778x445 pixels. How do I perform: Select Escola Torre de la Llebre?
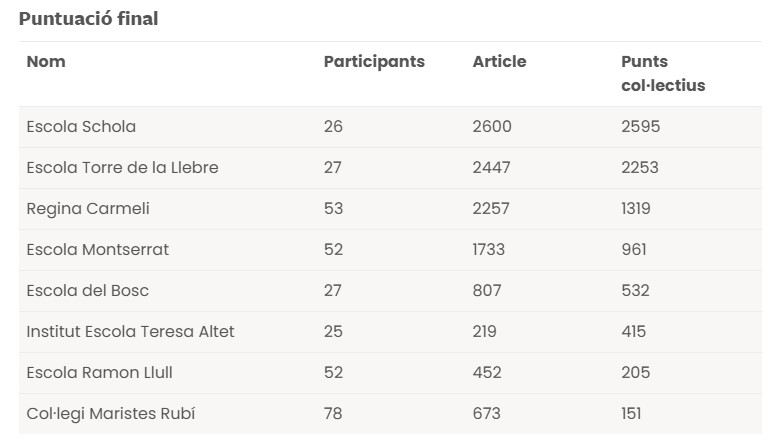pos(122,168)
